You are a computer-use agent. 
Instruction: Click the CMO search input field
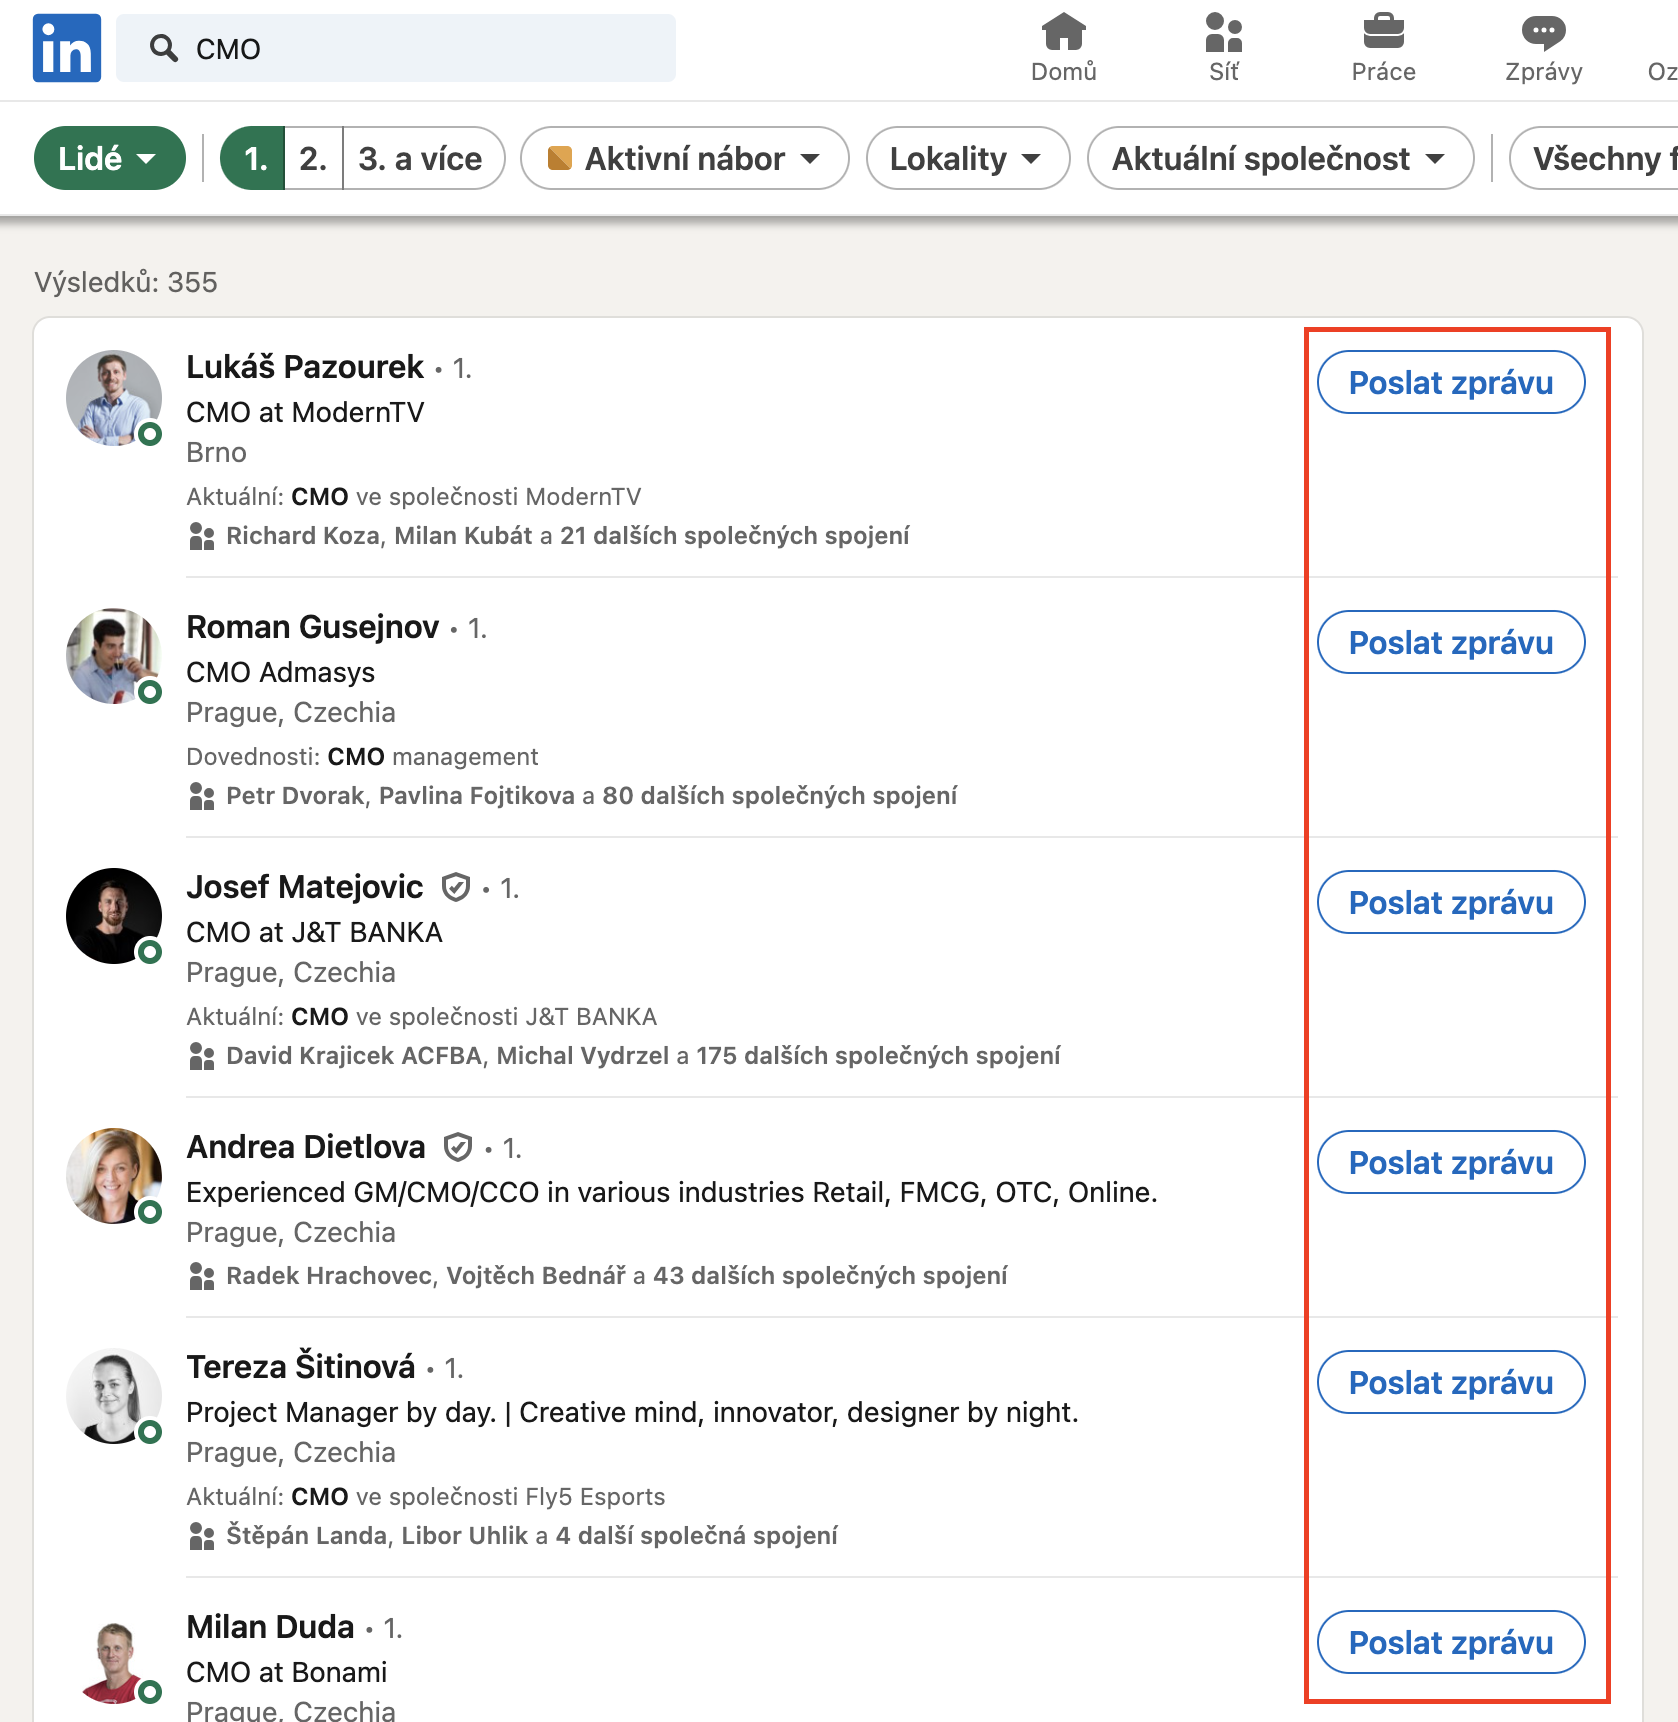click(x=396, y=48)
